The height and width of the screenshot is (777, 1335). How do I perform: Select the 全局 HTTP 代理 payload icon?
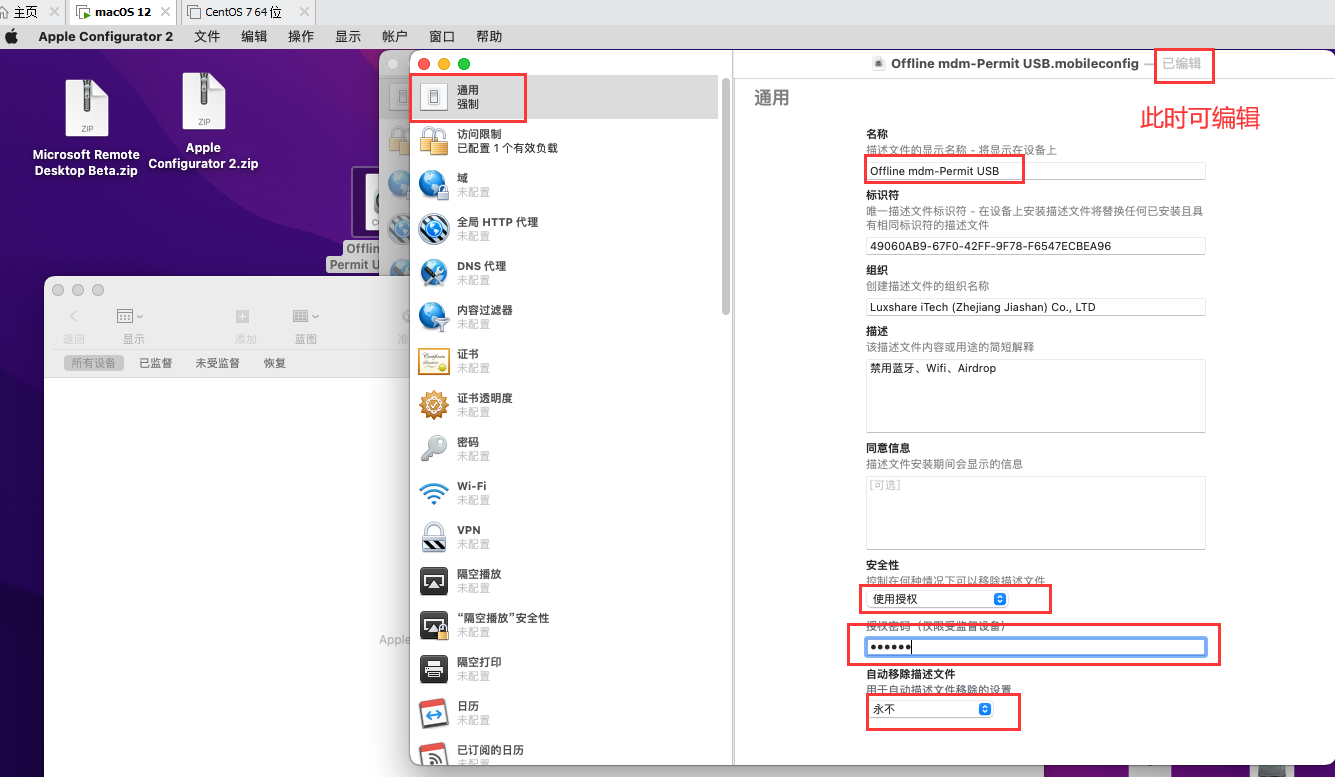pos(434,229)
